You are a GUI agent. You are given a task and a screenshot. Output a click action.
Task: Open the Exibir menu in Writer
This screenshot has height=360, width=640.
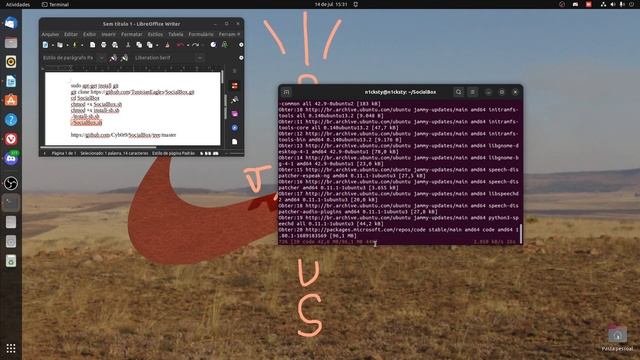pyautogui.click(x=89, y=34)
